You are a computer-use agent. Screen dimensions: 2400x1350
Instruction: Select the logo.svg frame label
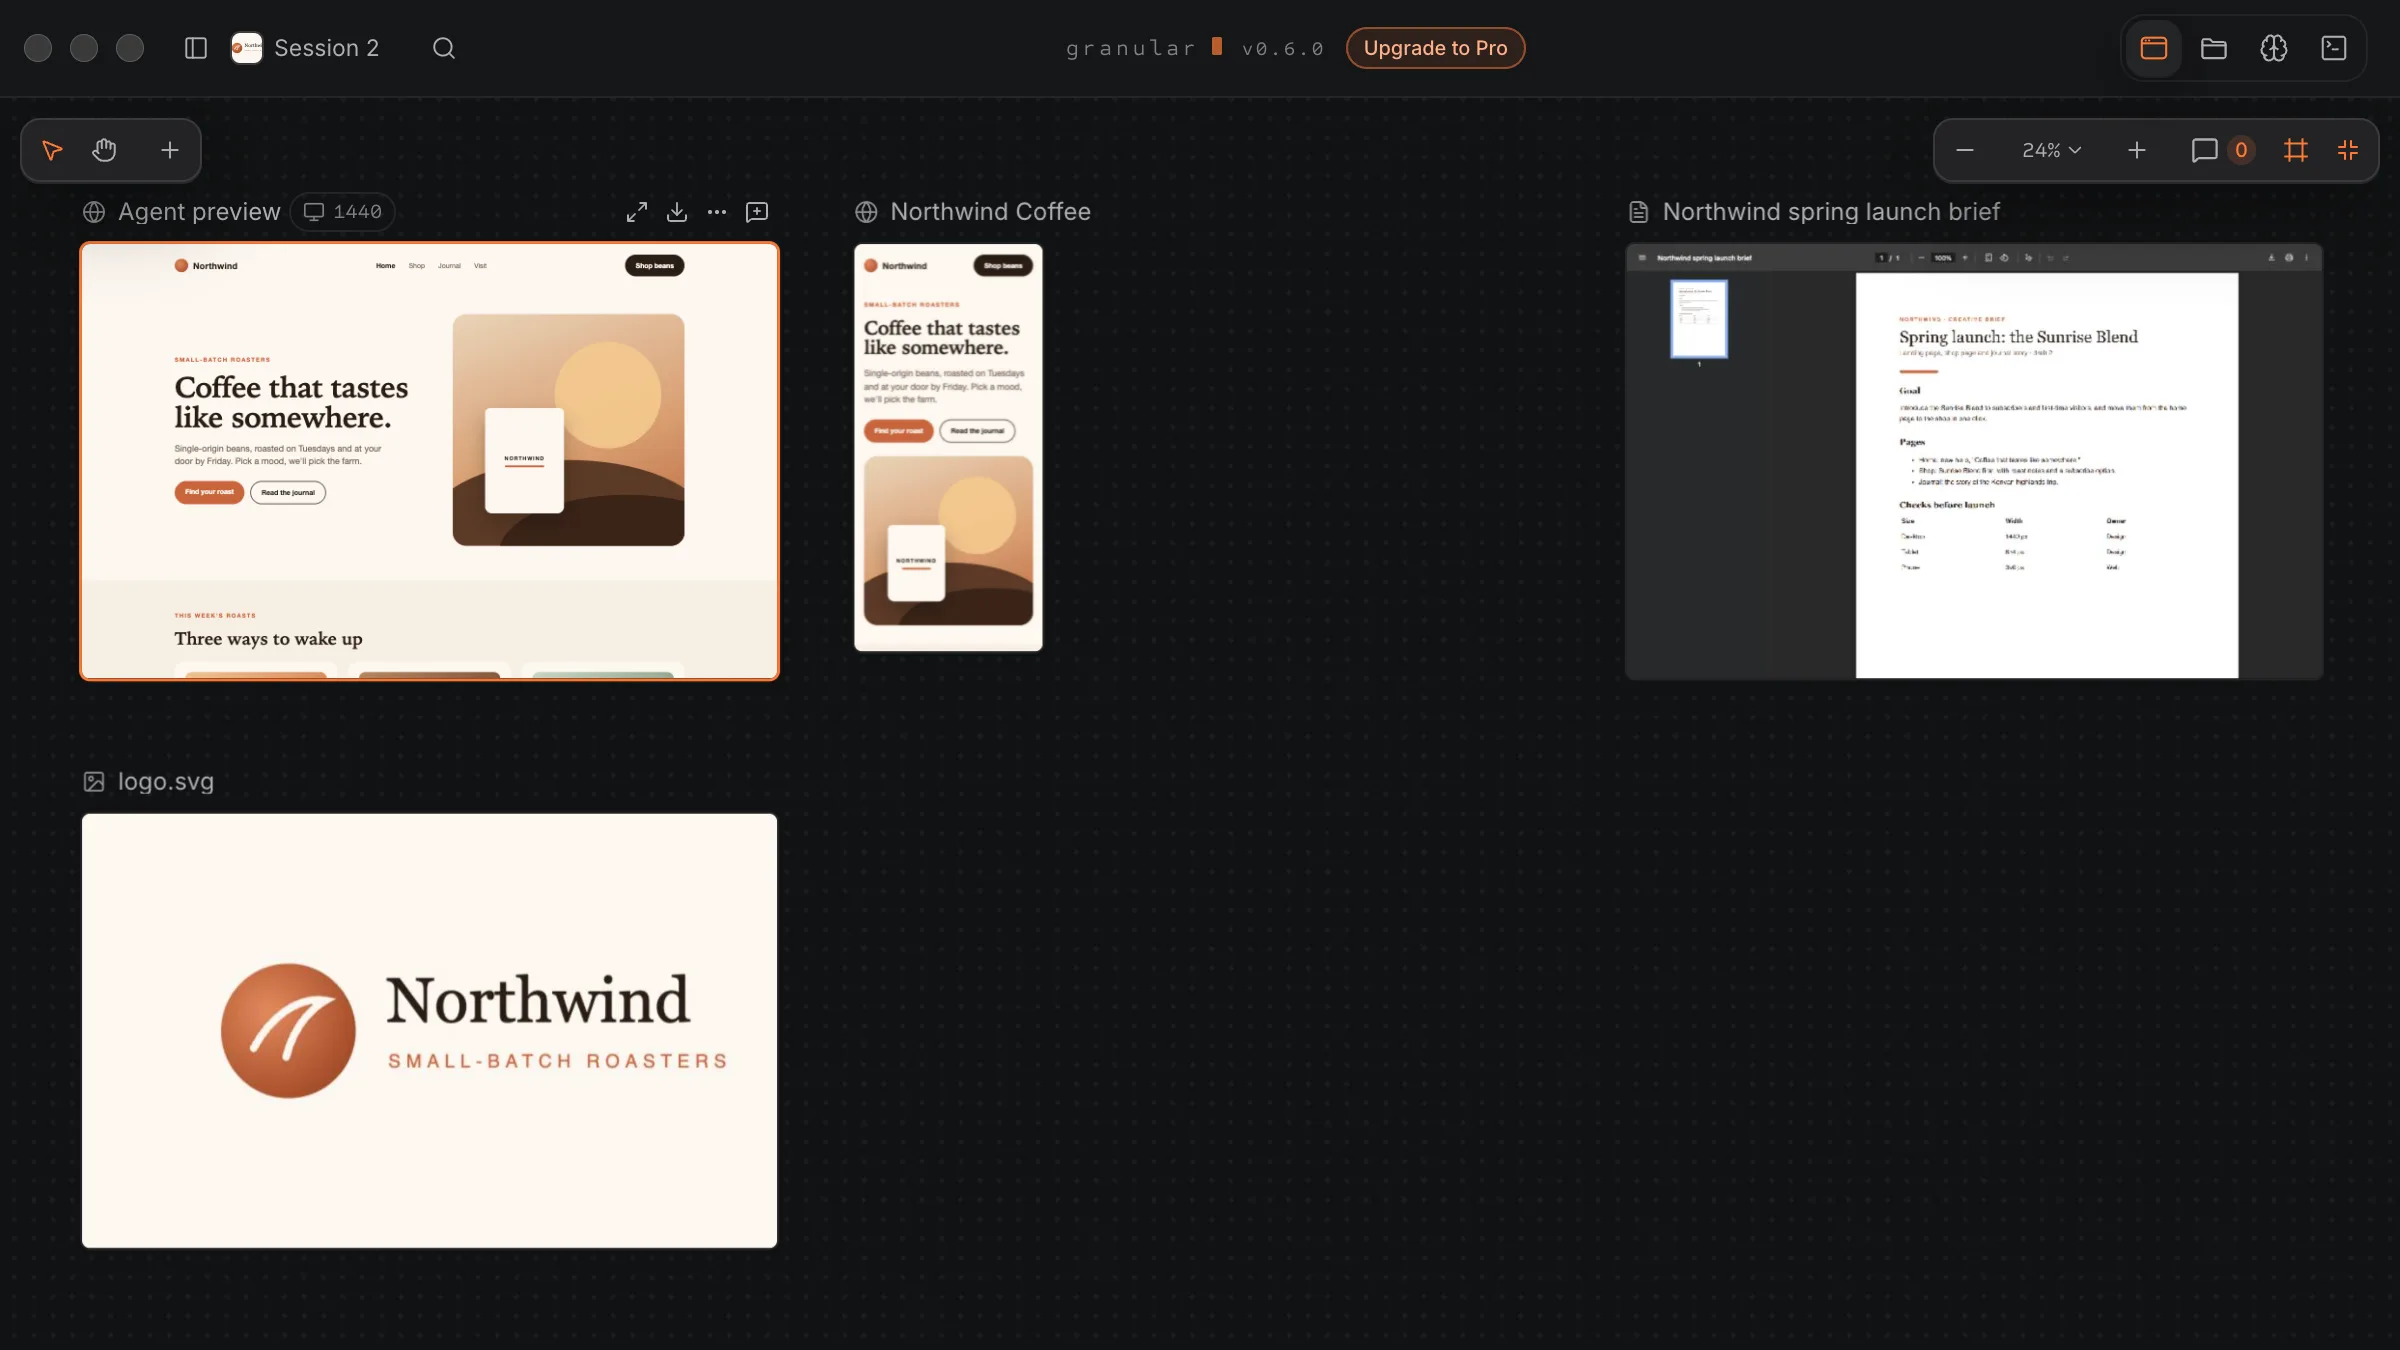point(166,782)
